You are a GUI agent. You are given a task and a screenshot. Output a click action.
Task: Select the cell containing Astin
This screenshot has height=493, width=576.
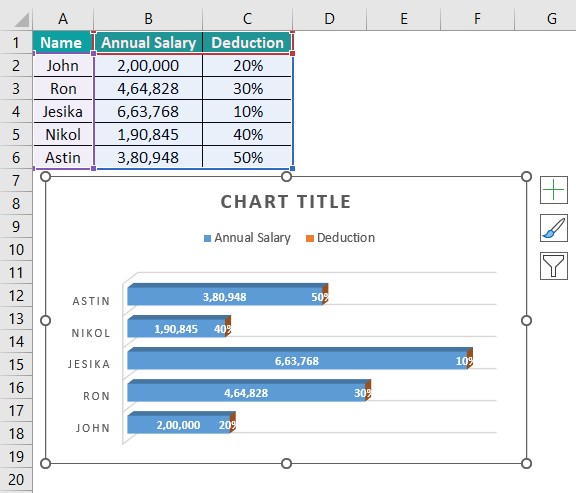coord(63,158)
